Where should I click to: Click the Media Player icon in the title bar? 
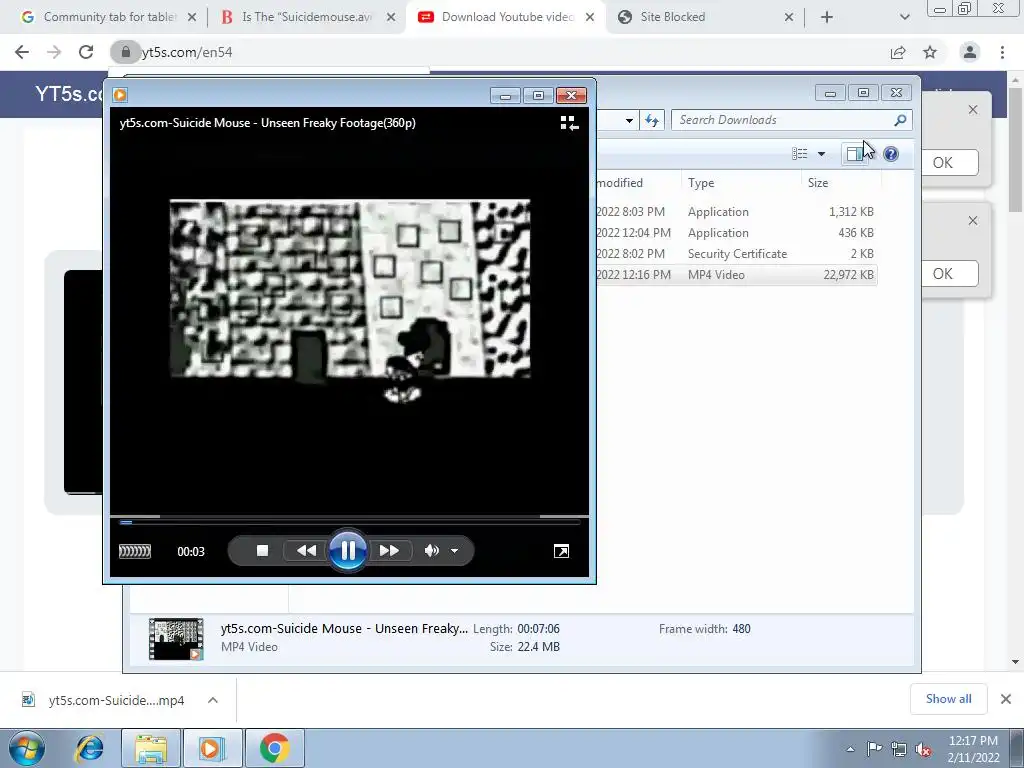coord(120,95)
